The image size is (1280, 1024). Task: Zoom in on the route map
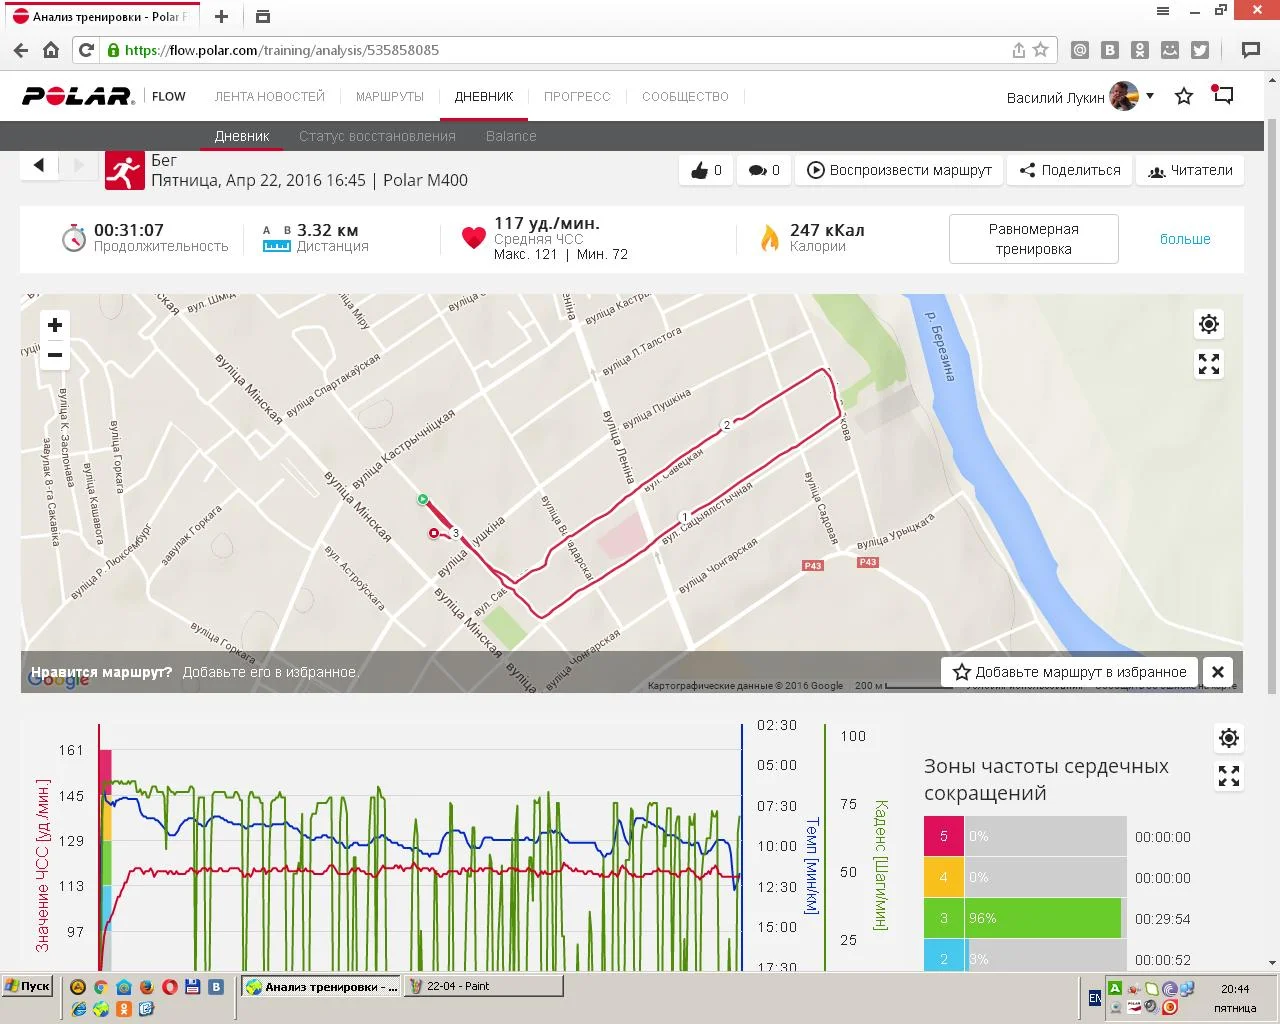coord(55,325)
